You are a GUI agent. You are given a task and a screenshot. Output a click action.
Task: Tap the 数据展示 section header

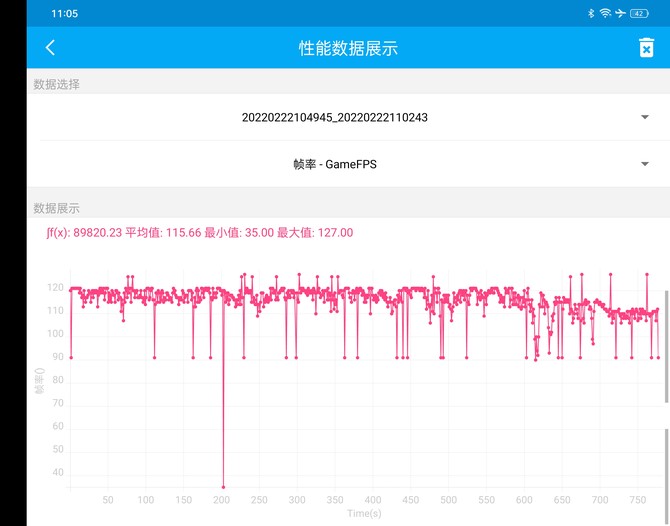pos(57,208)
